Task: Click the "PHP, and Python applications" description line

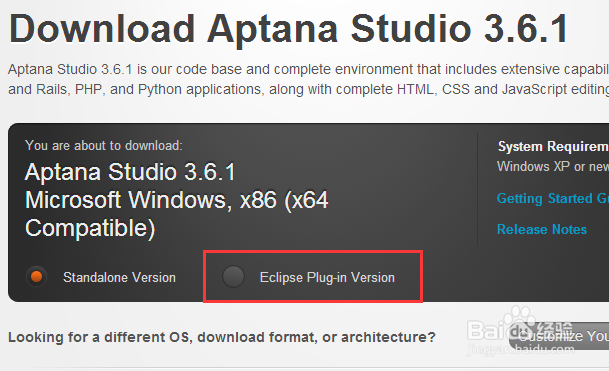Action: coord(168,89)
